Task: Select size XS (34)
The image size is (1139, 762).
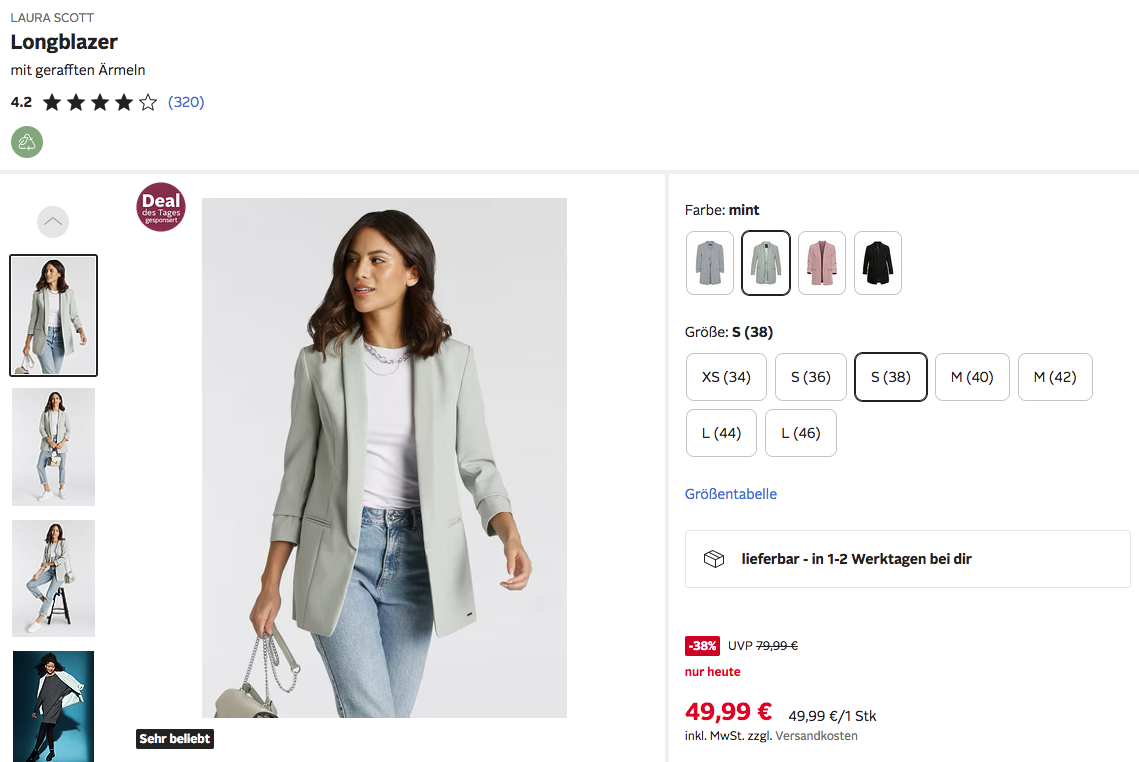Action: click(x=726, y=377)
